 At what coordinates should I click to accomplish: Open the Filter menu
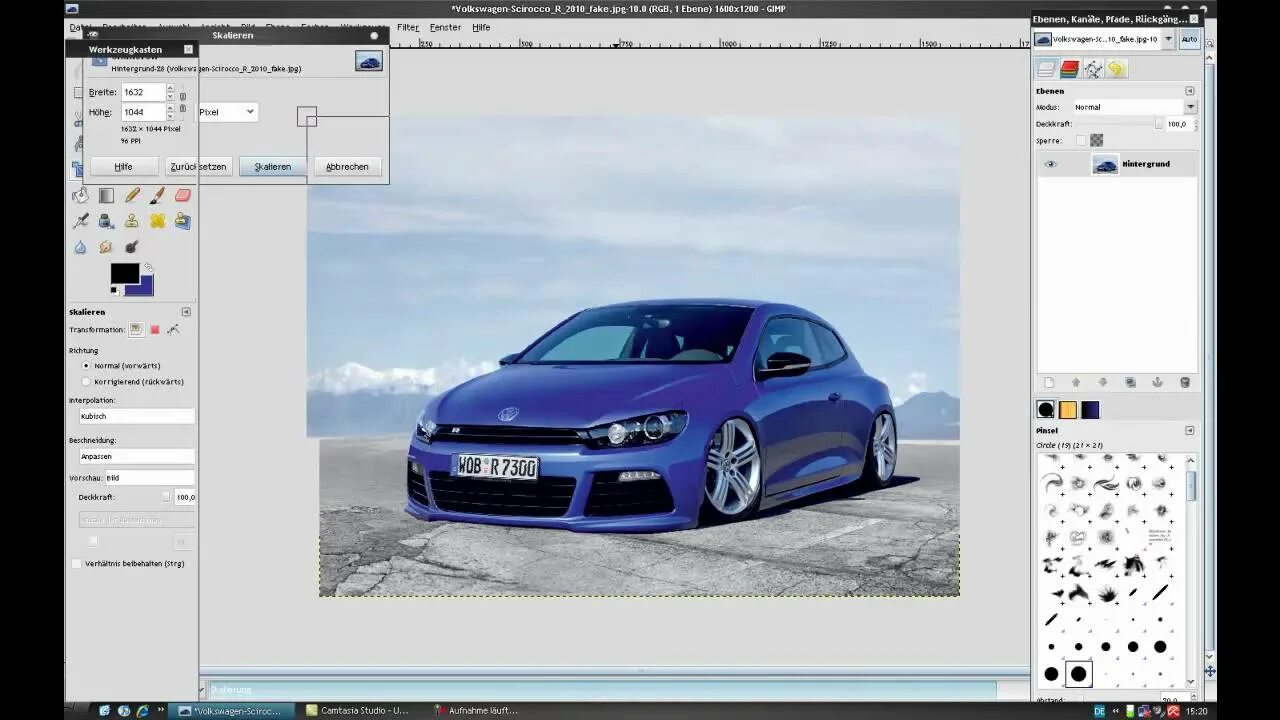[x=408, y=28]
